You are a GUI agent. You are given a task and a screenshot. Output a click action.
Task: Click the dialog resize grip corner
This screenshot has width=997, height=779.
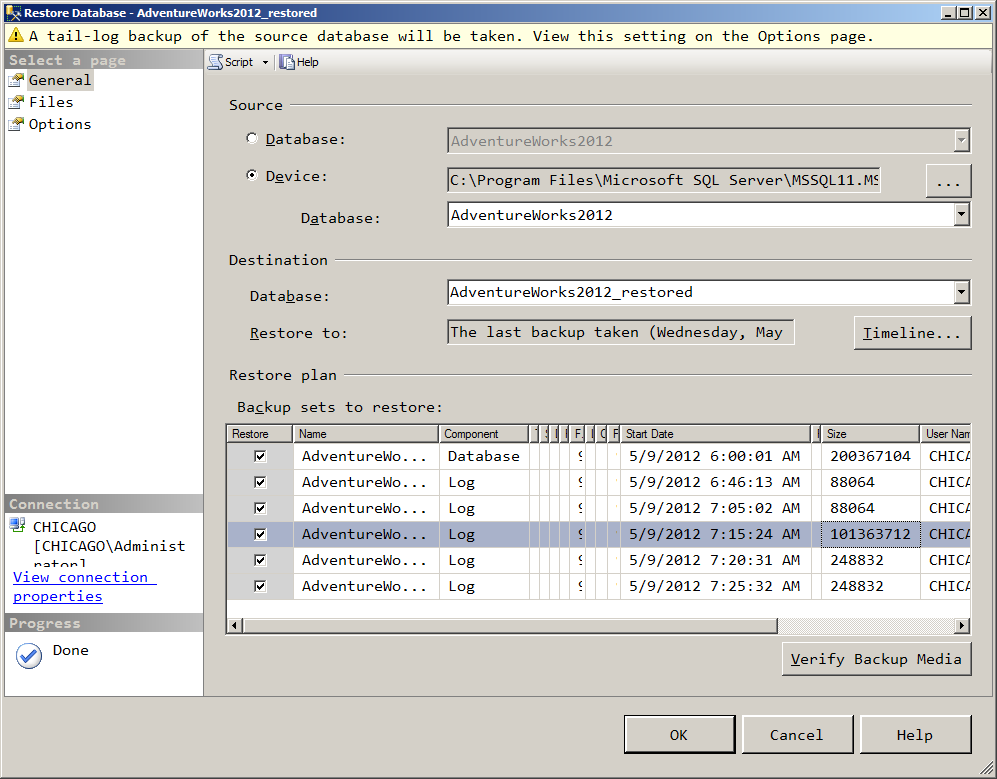click(986, 769)
